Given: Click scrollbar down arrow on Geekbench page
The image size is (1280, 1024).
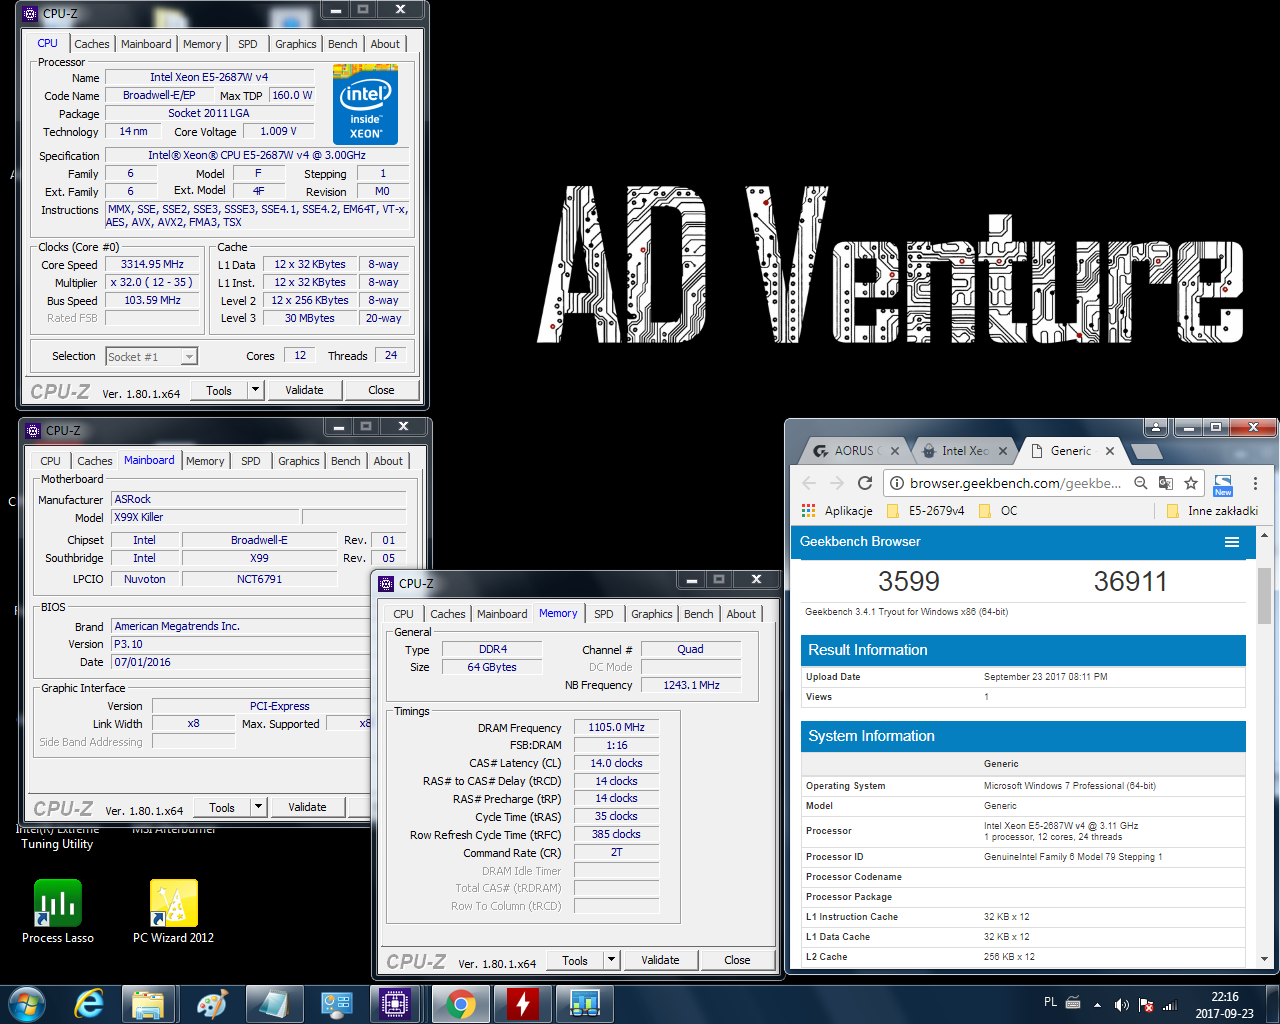Looking at the screenshot, I should click(1264, 959).
